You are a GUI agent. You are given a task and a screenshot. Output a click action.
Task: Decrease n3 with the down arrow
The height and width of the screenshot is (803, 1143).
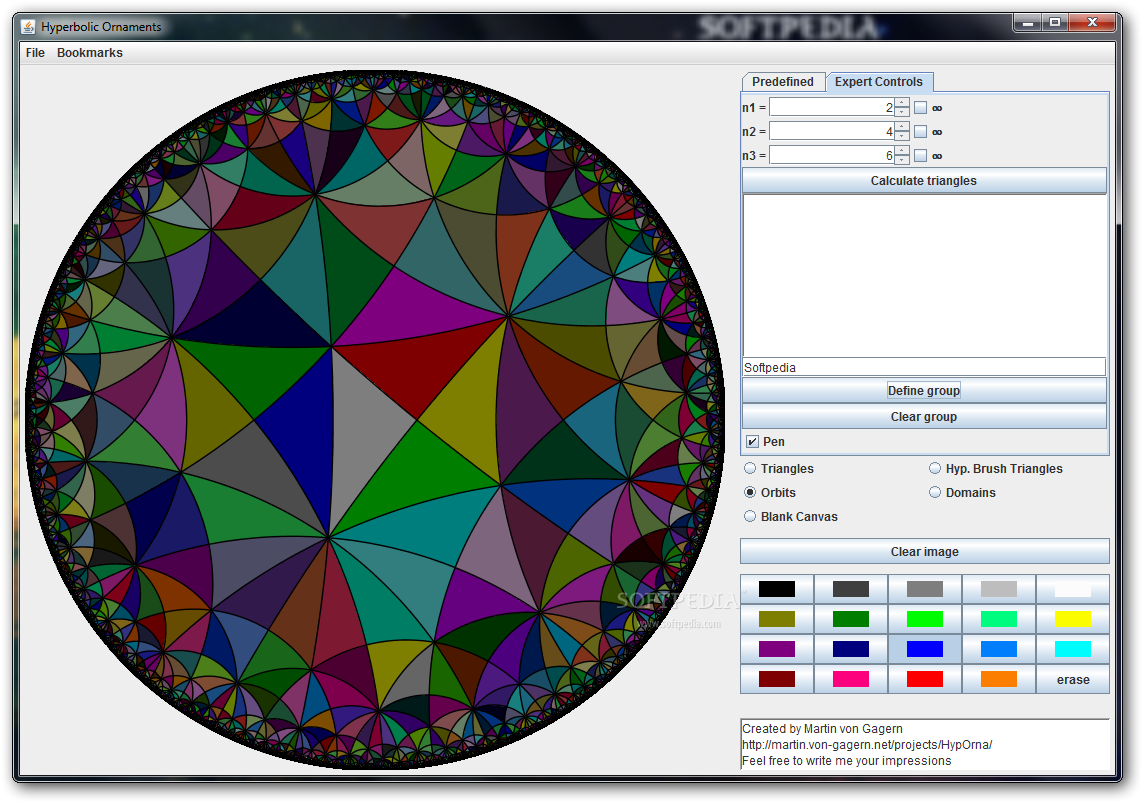(902, 160)
